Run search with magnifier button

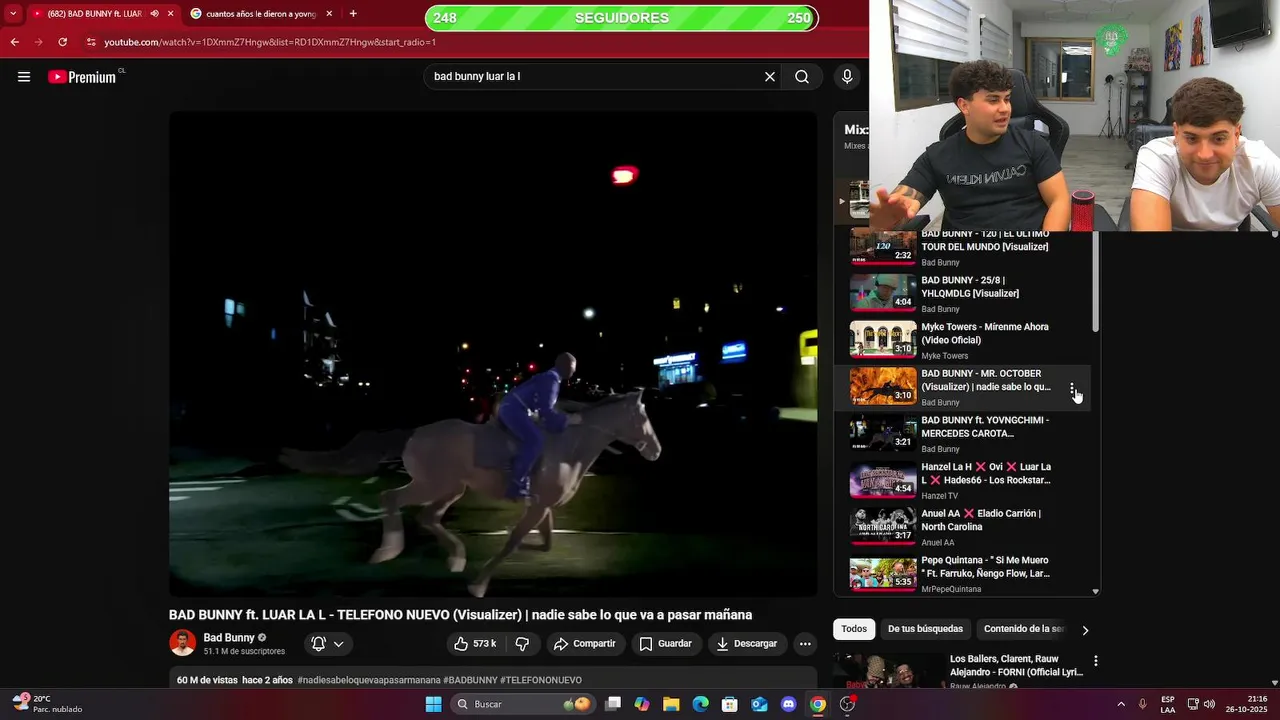[x=802, y=77]
